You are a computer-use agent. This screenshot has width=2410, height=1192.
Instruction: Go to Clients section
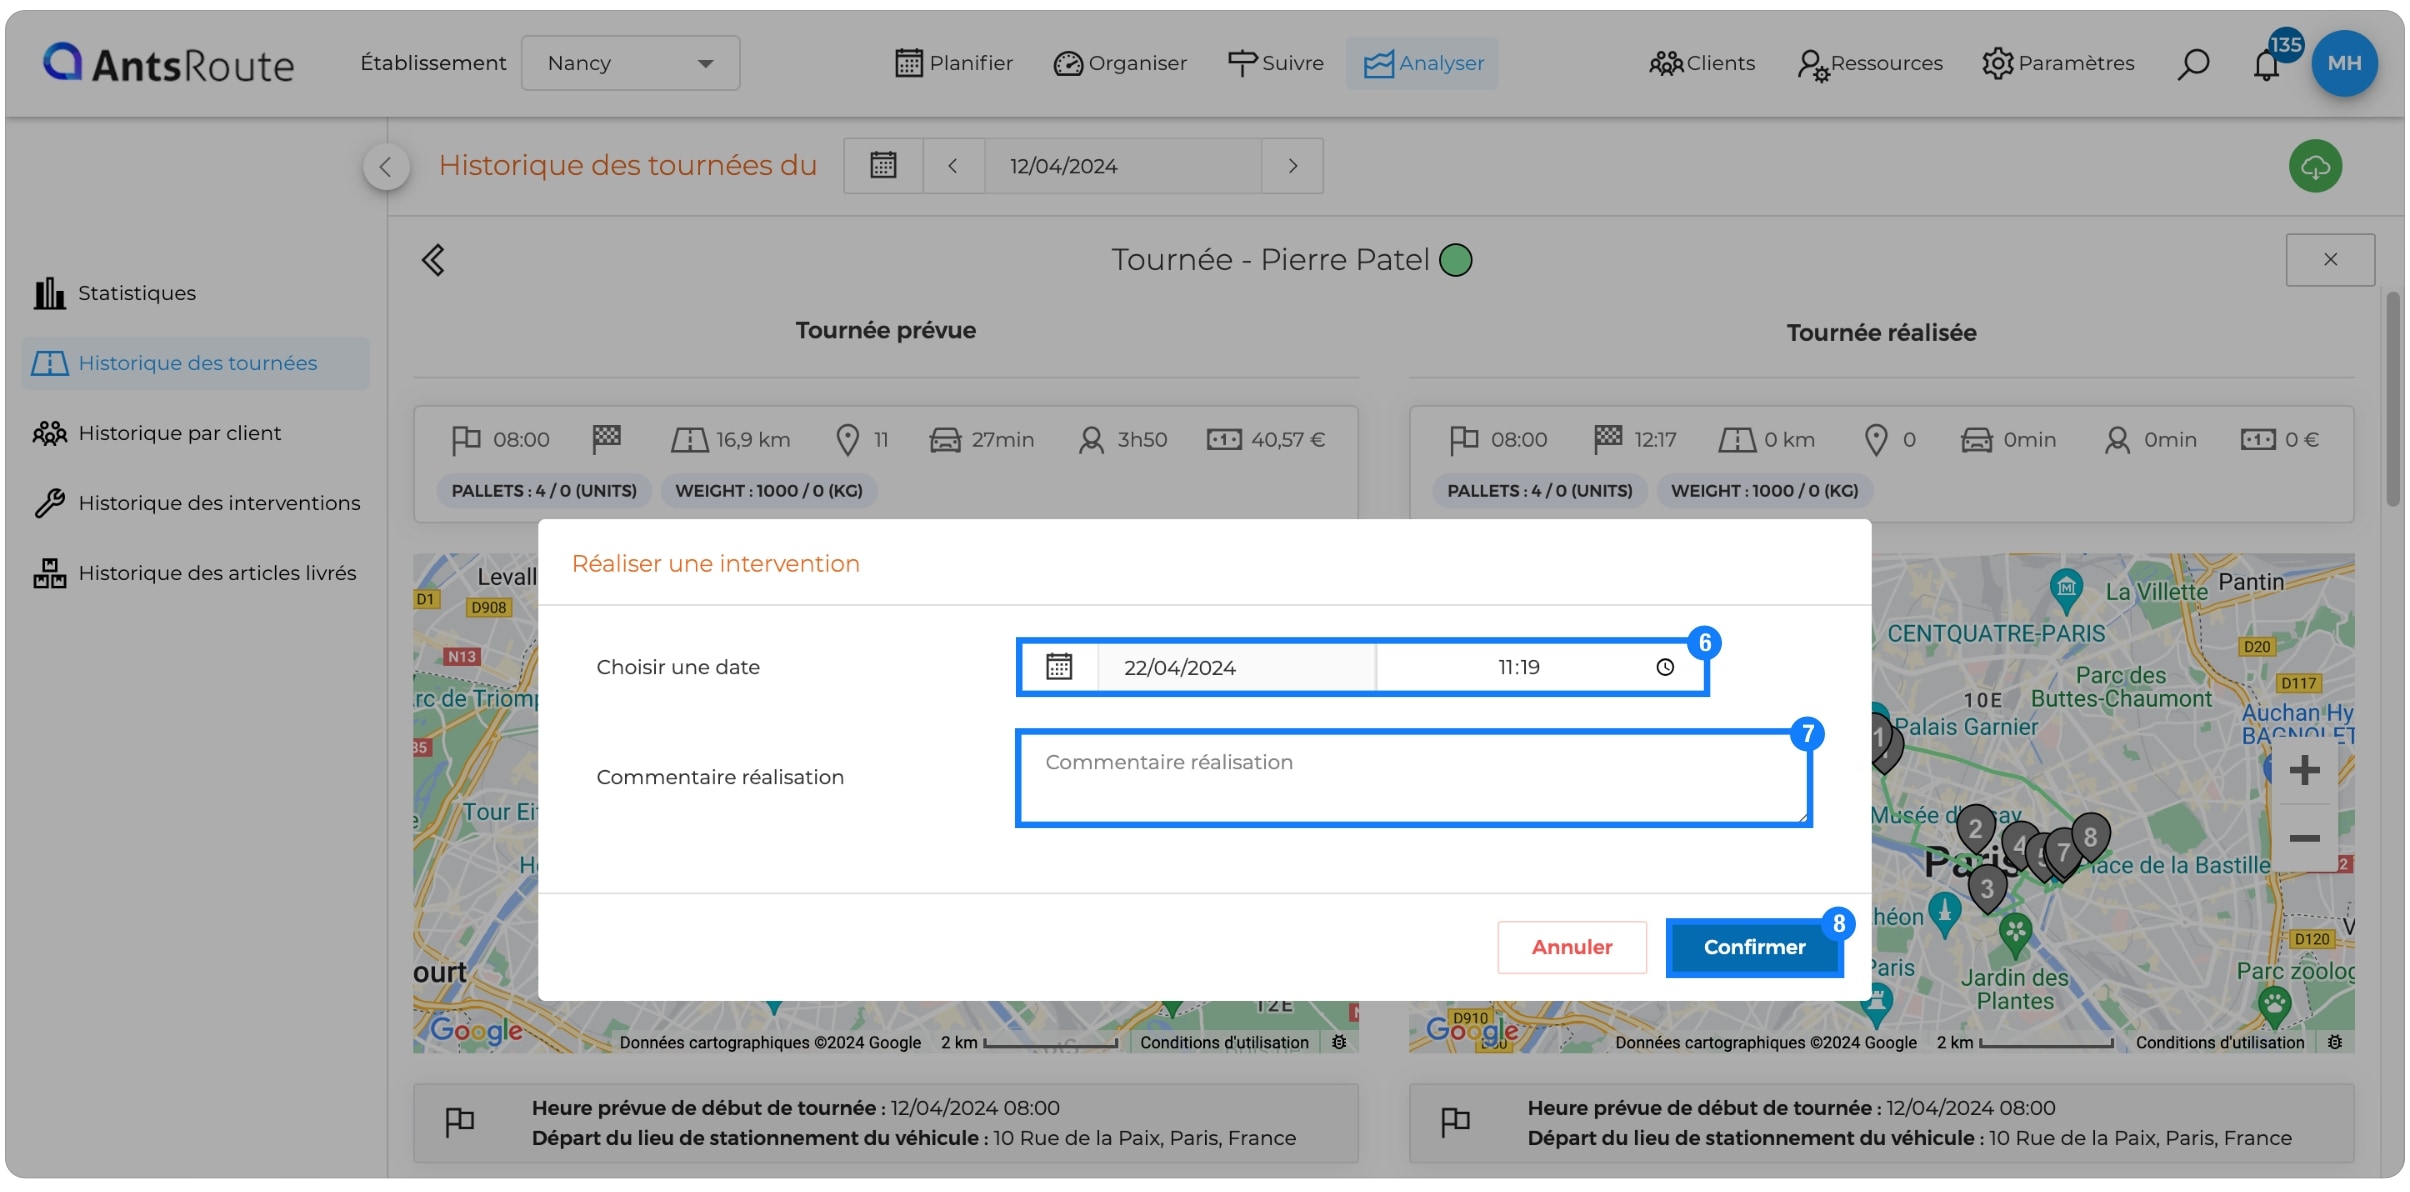point(1702,63)
